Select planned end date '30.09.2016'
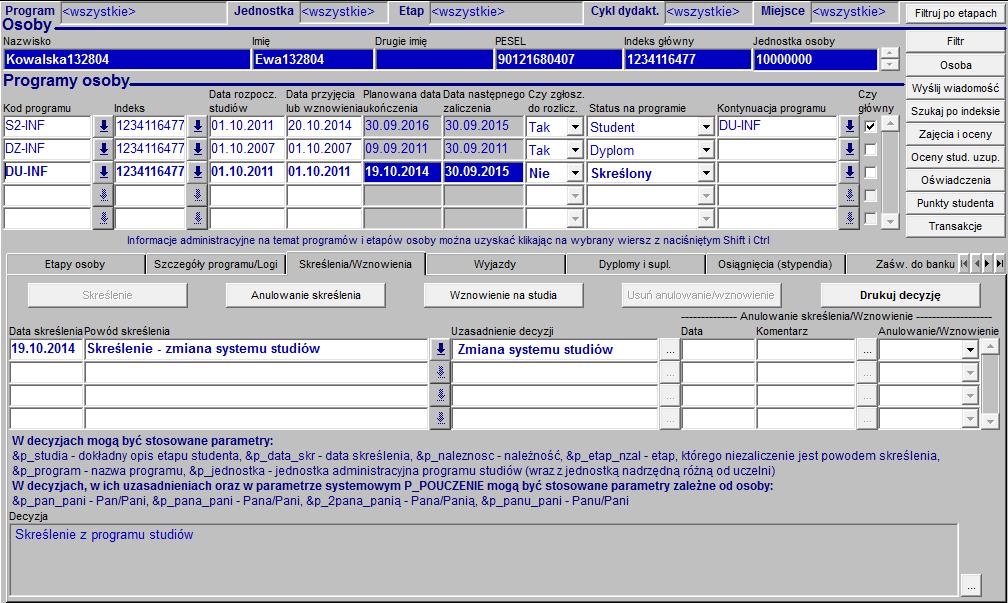Image resolution: width=1008 pixels, height=603 pixels. click(402, 126)
